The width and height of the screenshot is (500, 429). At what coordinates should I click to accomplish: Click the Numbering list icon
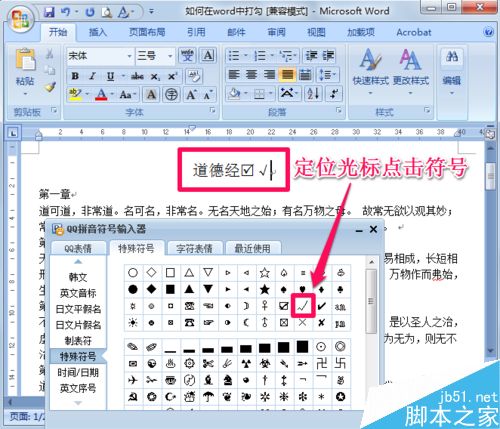click(260, 56)
